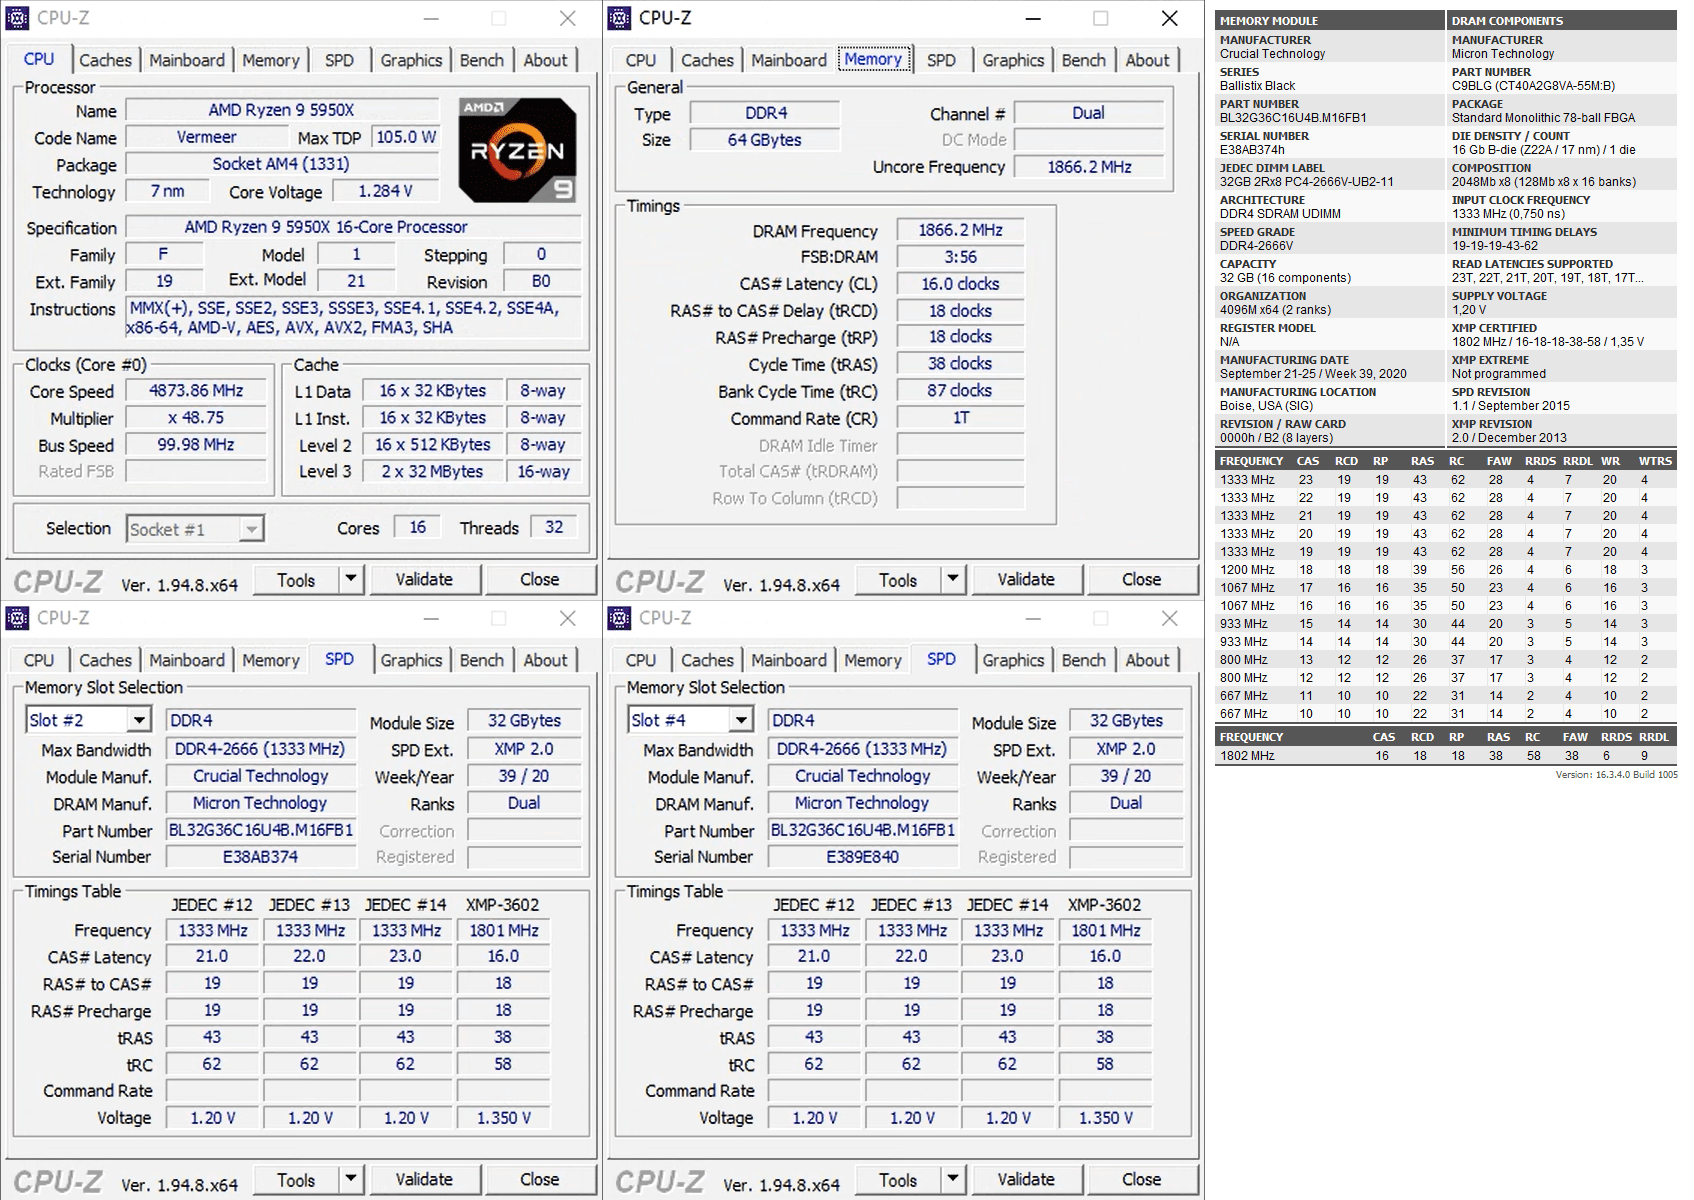The width and height of the screenshot is (1694, 1200).
Task: Click Module Size 32 GBytes in Slot #2
Action: pos(524,721)
